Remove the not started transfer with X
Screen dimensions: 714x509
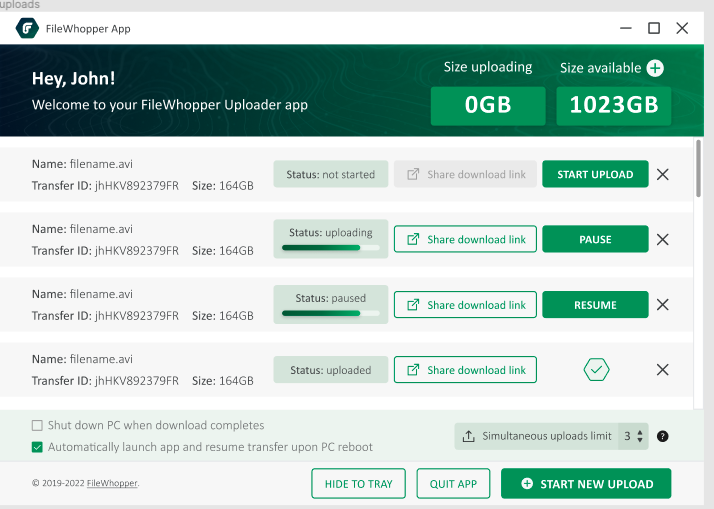[x=663, y=174]
